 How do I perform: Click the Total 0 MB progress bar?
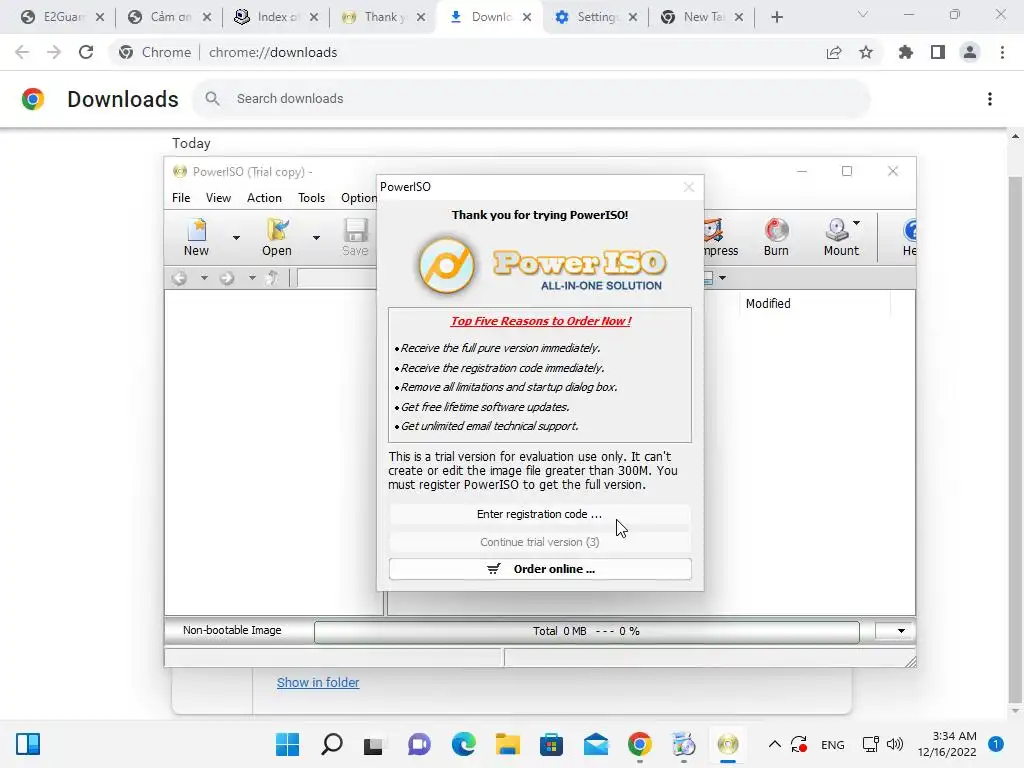pos(586,632)
